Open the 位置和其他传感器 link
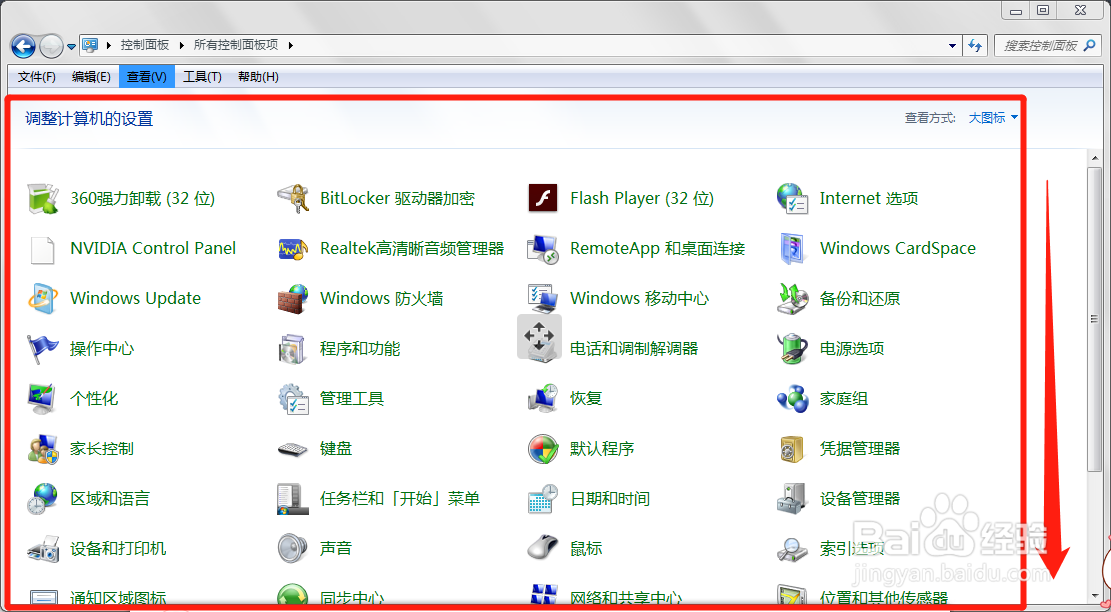Image resolution: width=1111 pixels, height=612 pixels. pyautogui.click(x=884, y=599)
